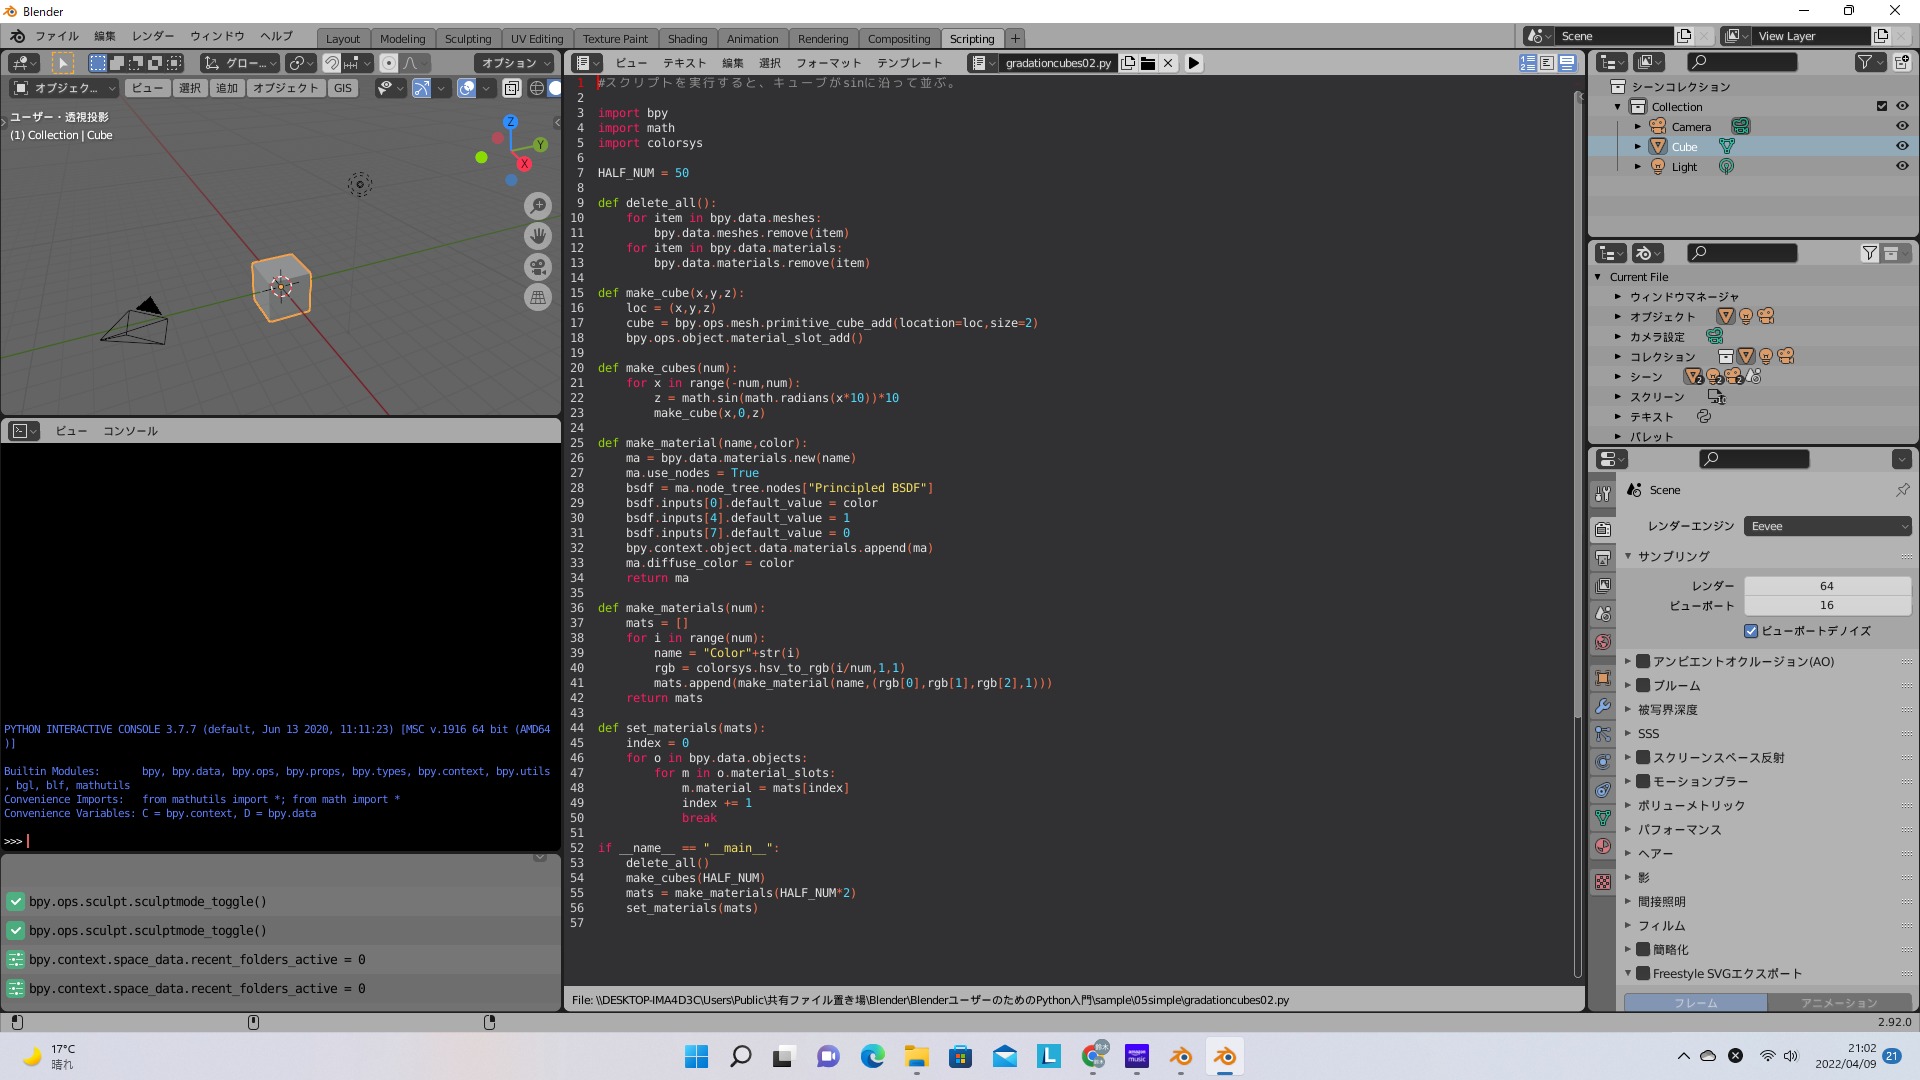Expand the Camera item in outliner
Screen dimensions: 1920x1080
coord(1637,127)
